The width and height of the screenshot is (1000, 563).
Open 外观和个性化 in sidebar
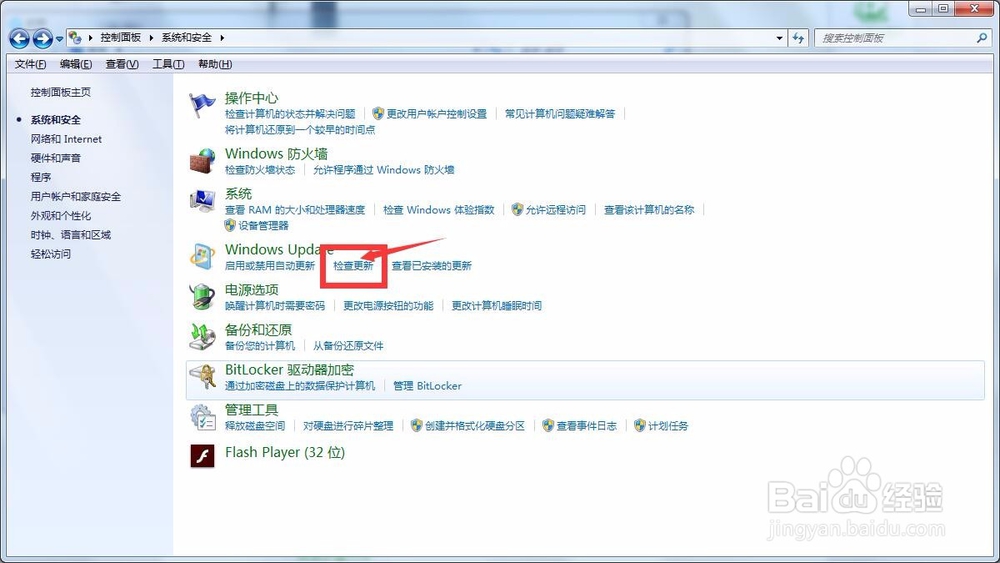point(61,216)
